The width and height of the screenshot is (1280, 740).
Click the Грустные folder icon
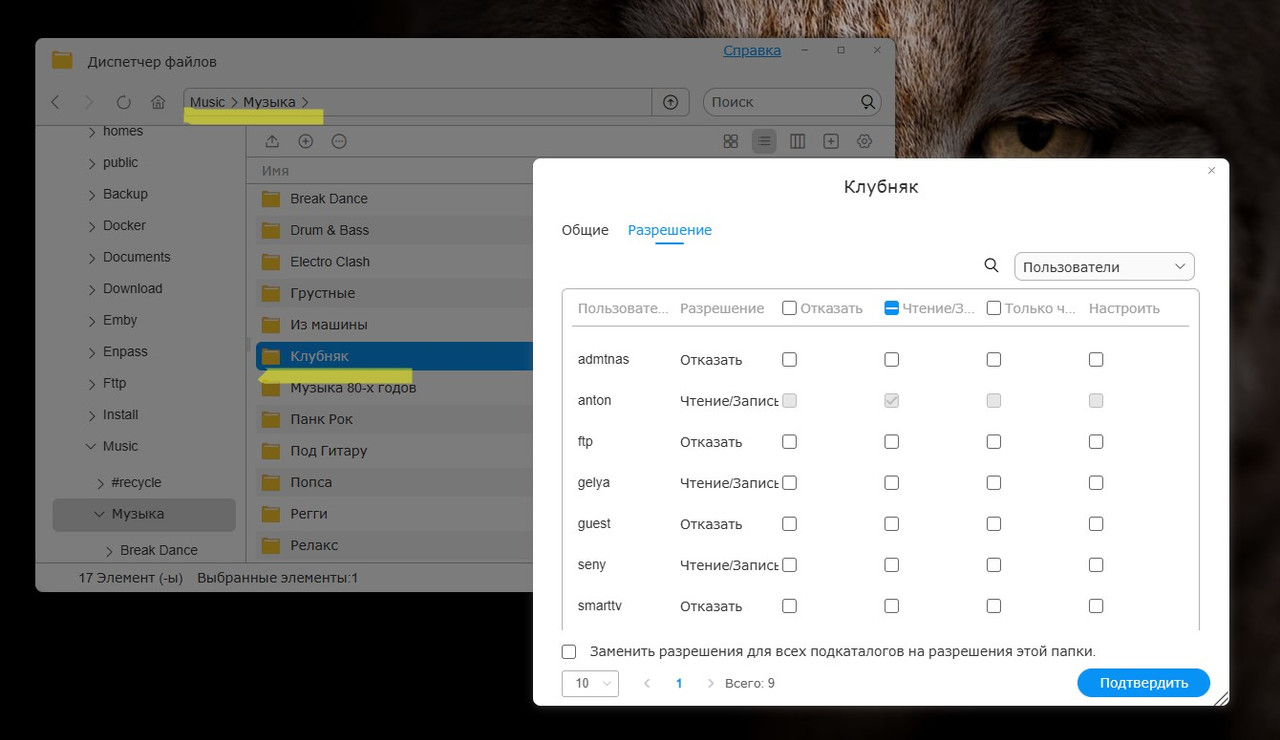[x=271, y=293]
